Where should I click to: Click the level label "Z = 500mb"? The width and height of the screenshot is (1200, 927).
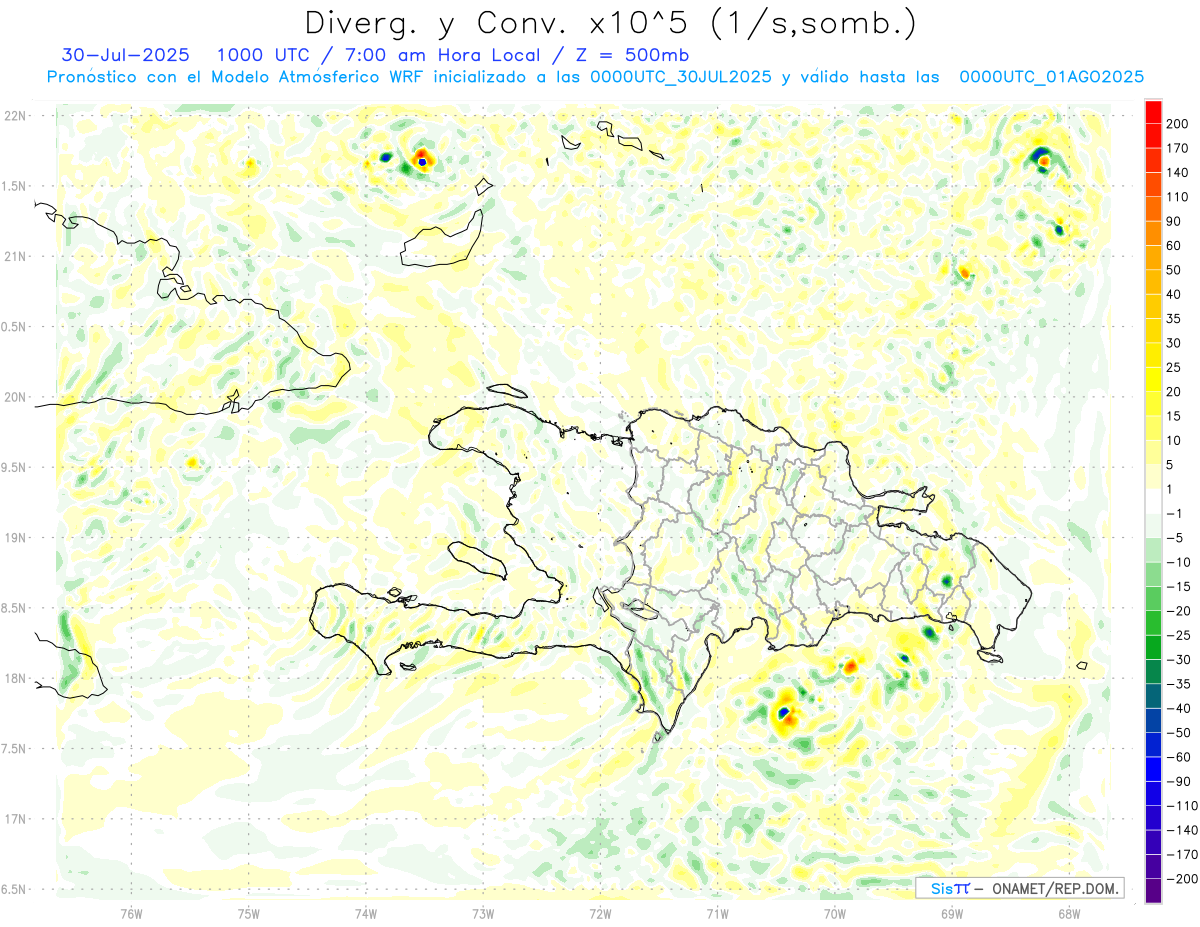pos(634,55)
